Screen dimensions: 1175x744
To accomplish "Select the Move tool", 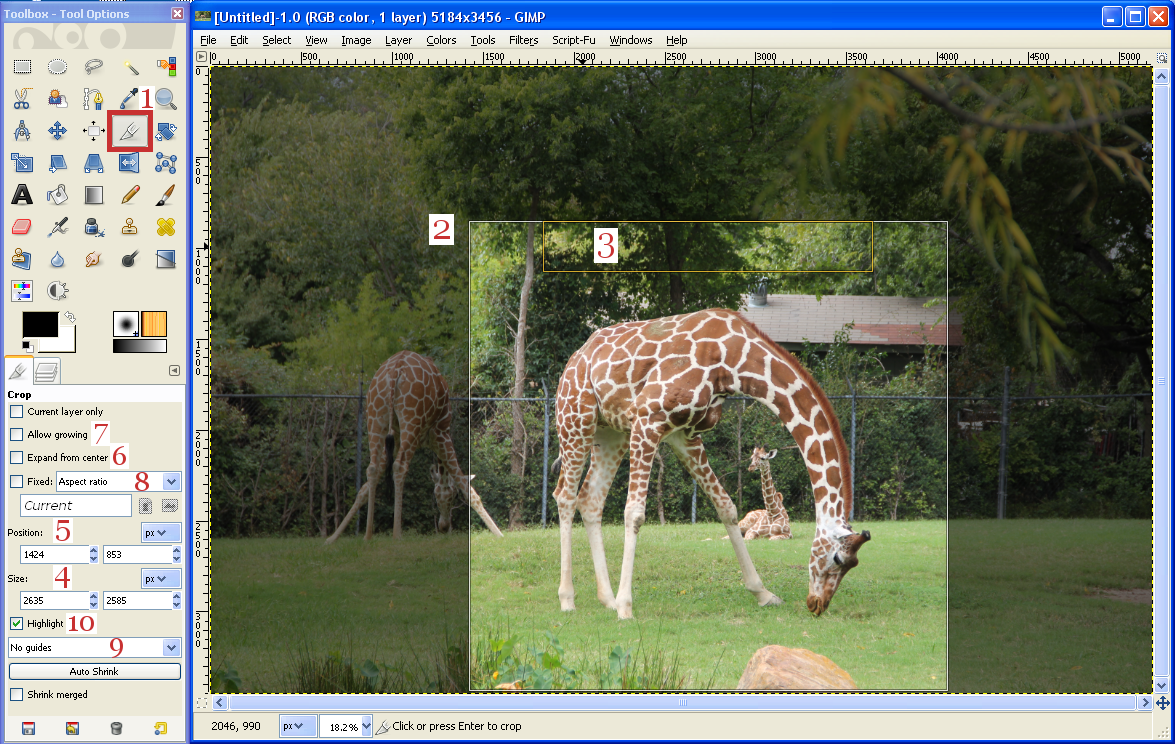I will [57, 131].
